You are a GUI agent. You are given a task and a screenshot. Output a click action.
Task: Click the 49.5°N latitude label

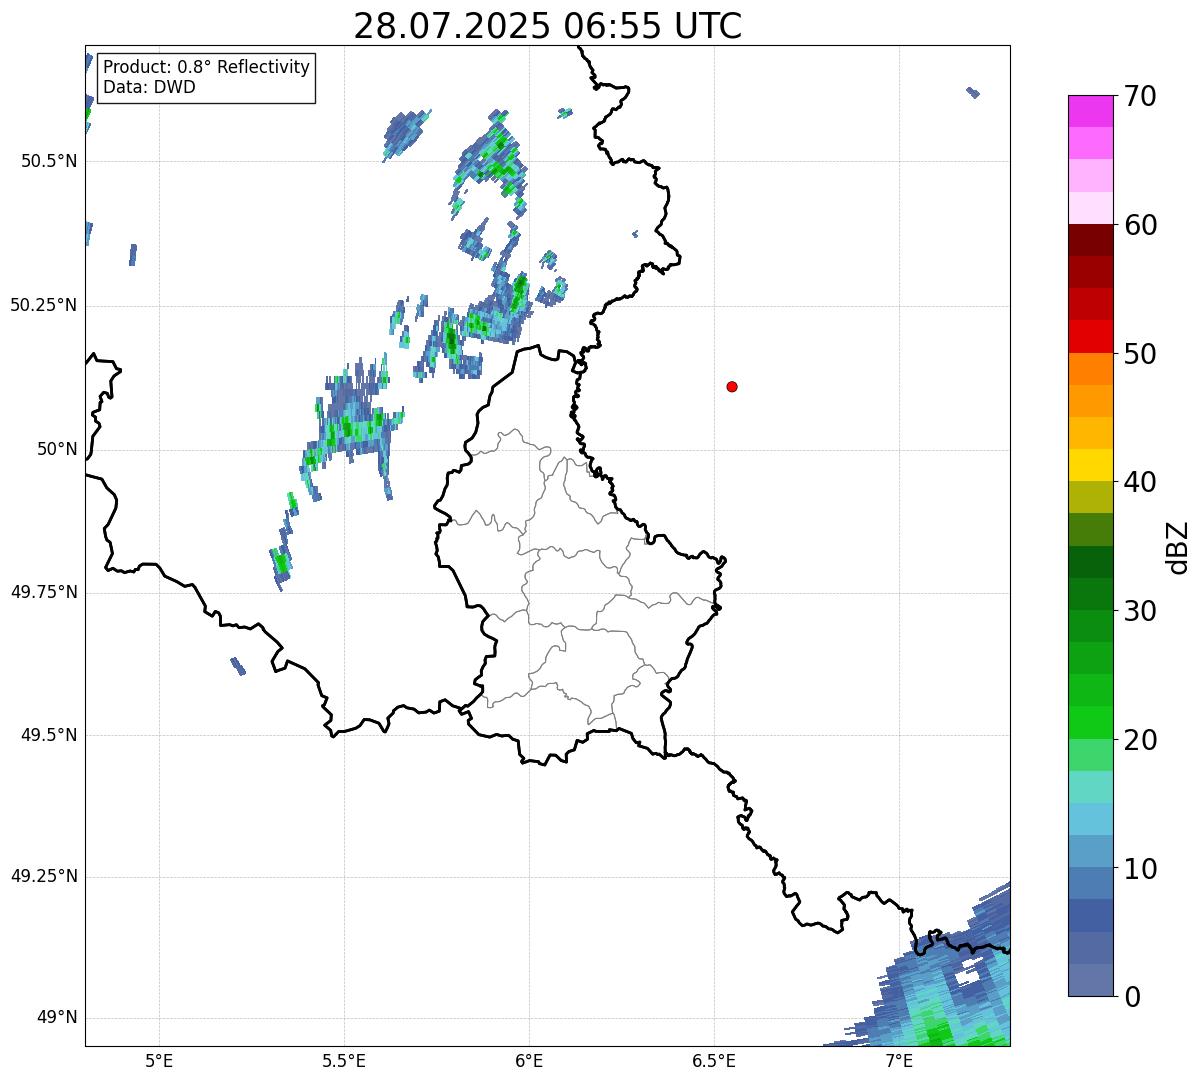49,735
